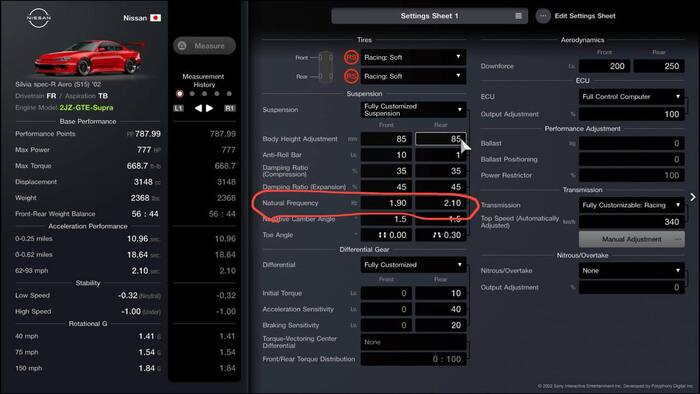The width and height of the screenshot is (700, 394).
Task: Click the settings sheet list icon
Action: (518, 16)
